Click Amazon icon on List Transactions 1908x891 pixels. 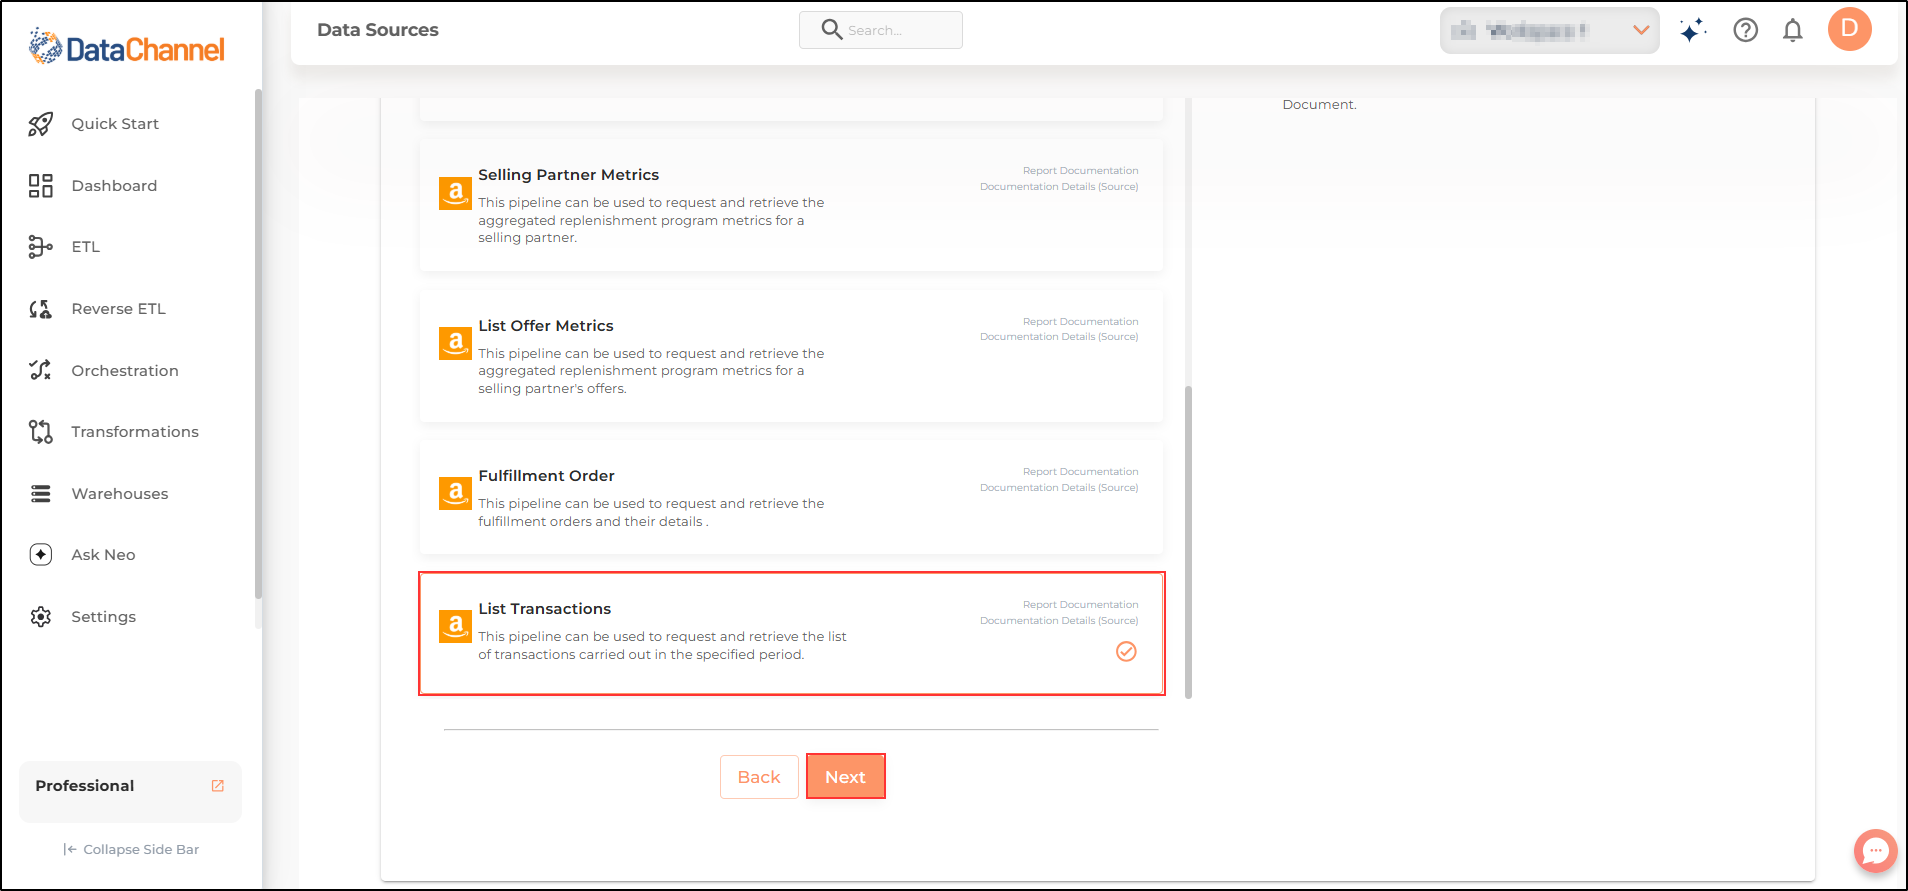455,627
